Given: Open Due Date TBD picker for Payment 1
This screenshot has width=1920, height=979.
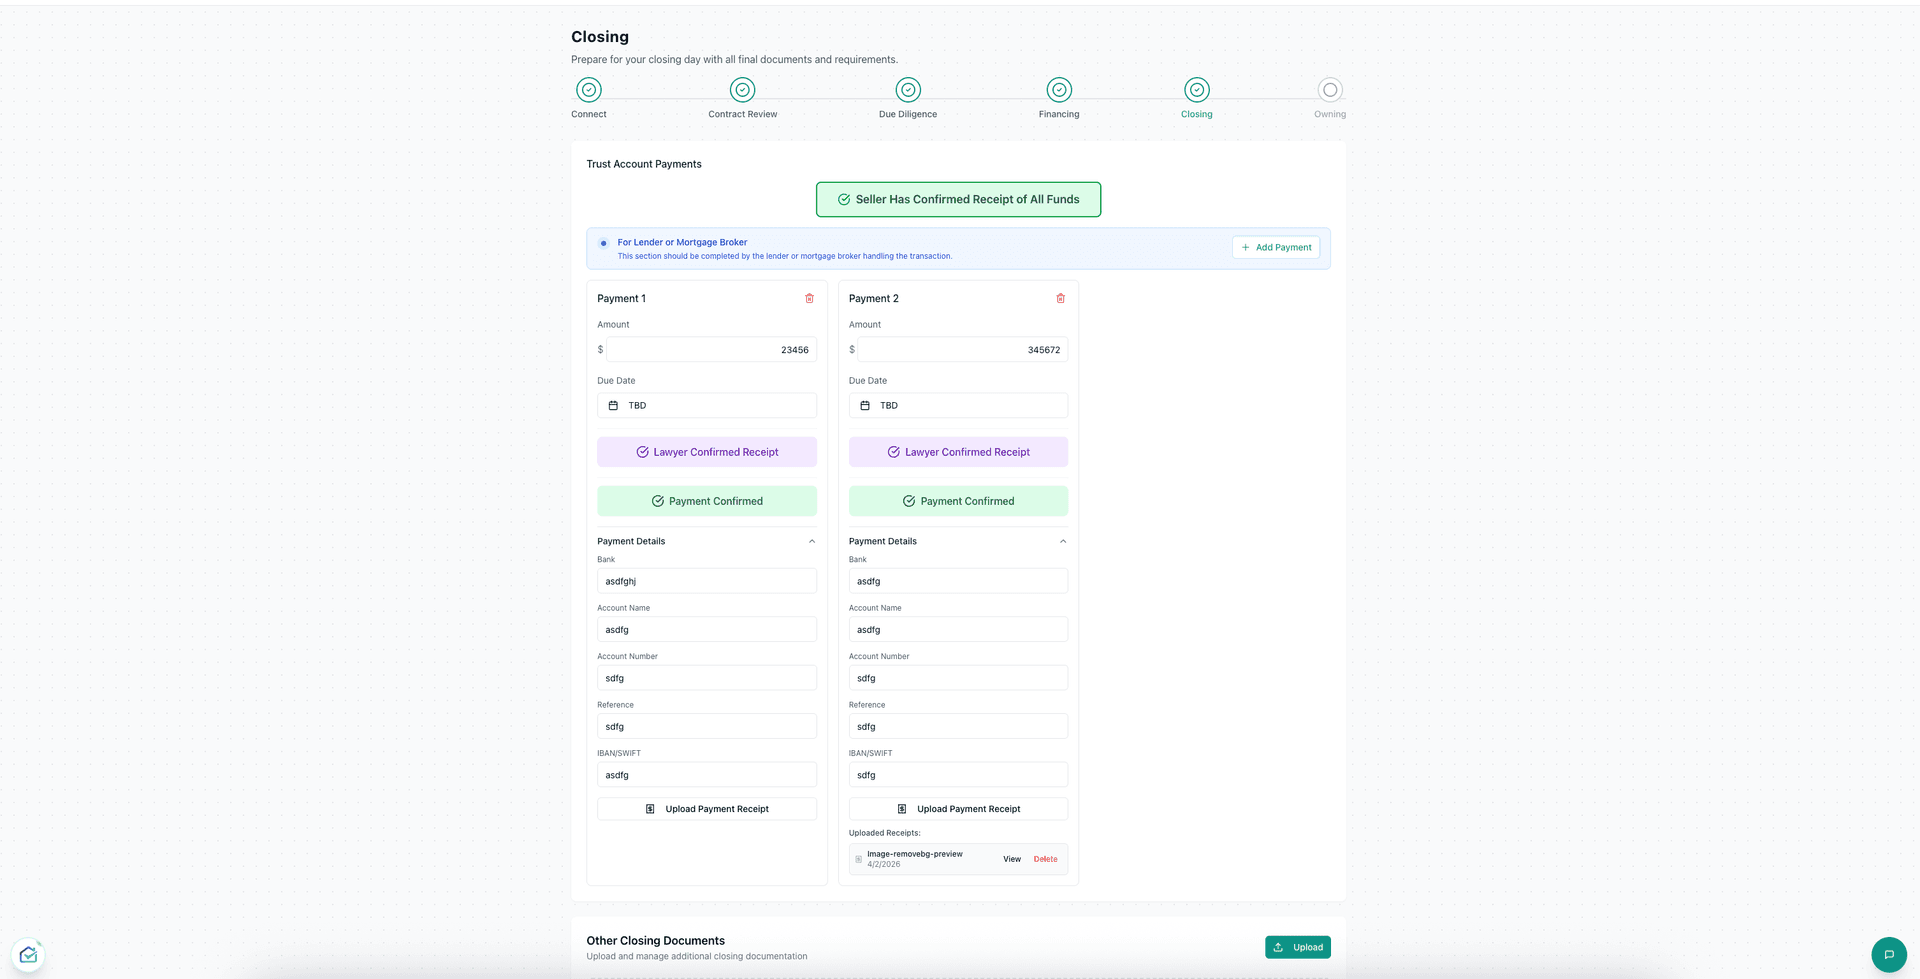Looking at the screenshot, I should [707, 405].
